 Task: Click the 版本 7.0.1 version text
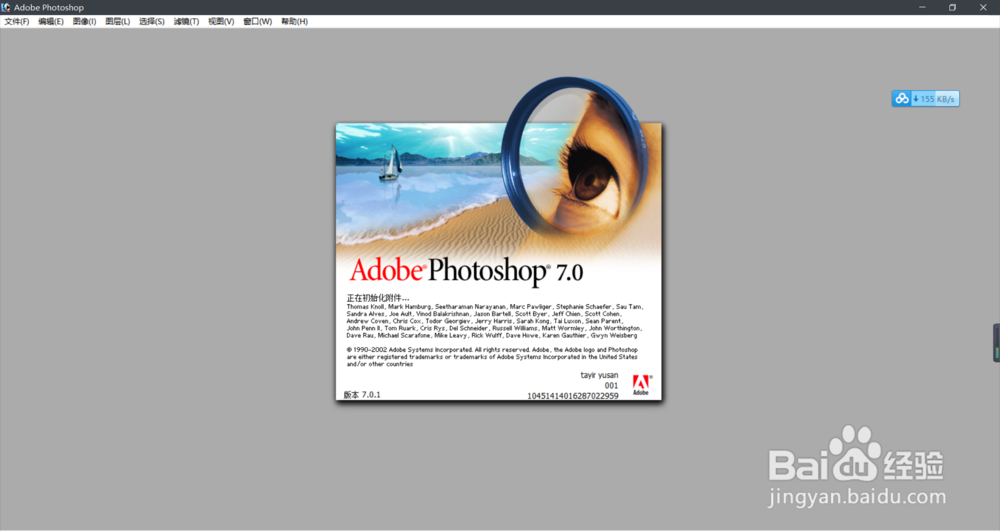(362, 395)
